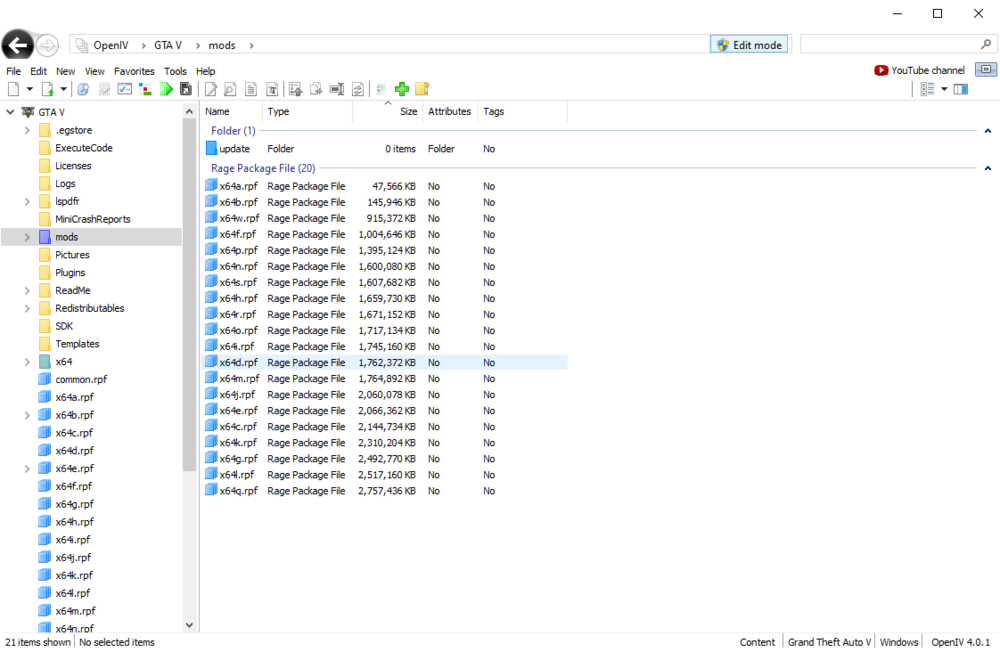Click the red and green blocks icon

click(x=145, y=89)
